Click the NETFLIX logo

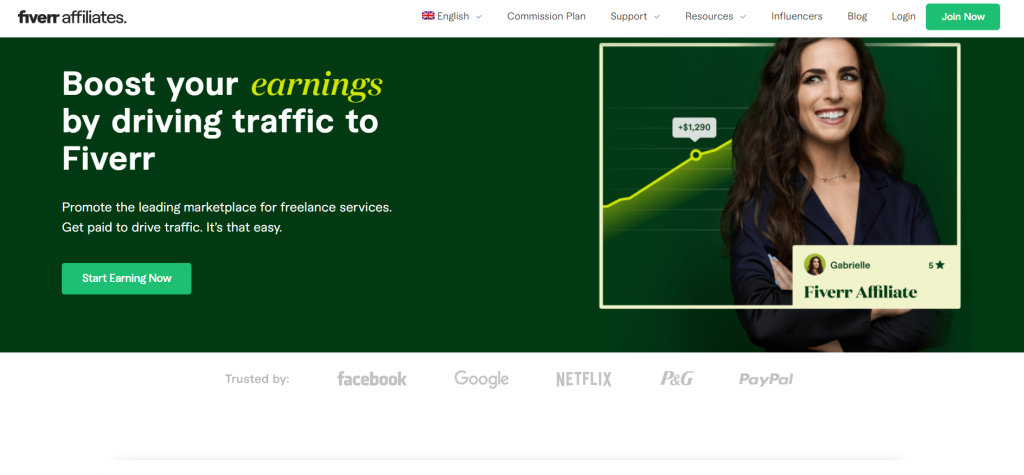(584, 379)
